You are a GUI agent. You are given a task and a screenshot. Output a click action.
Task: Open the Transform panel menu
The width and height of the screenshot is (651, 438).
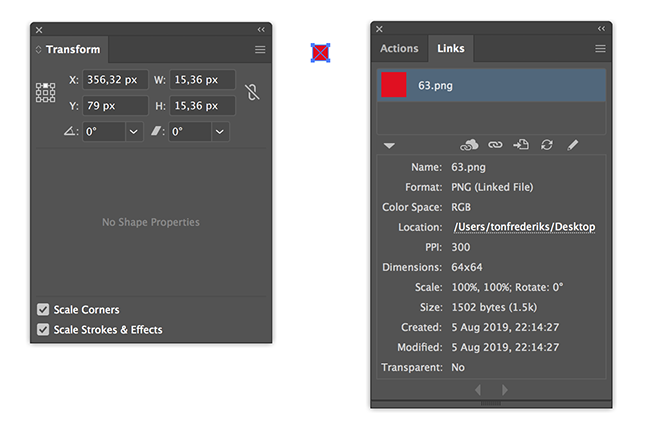[260, 50]
